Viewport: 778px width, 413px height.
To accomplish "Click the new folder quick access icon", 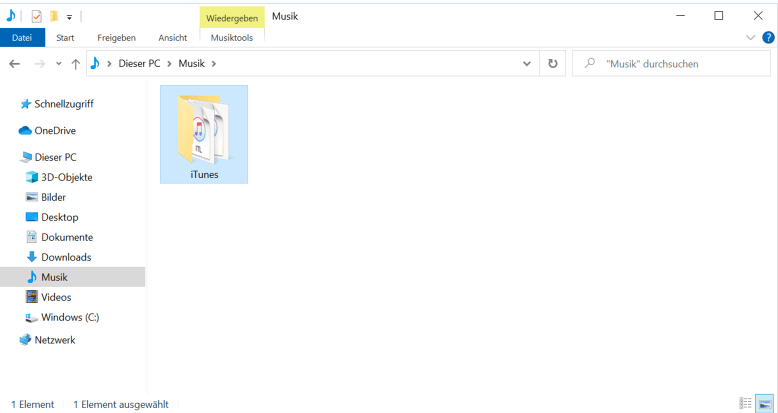I will (54, 16).
